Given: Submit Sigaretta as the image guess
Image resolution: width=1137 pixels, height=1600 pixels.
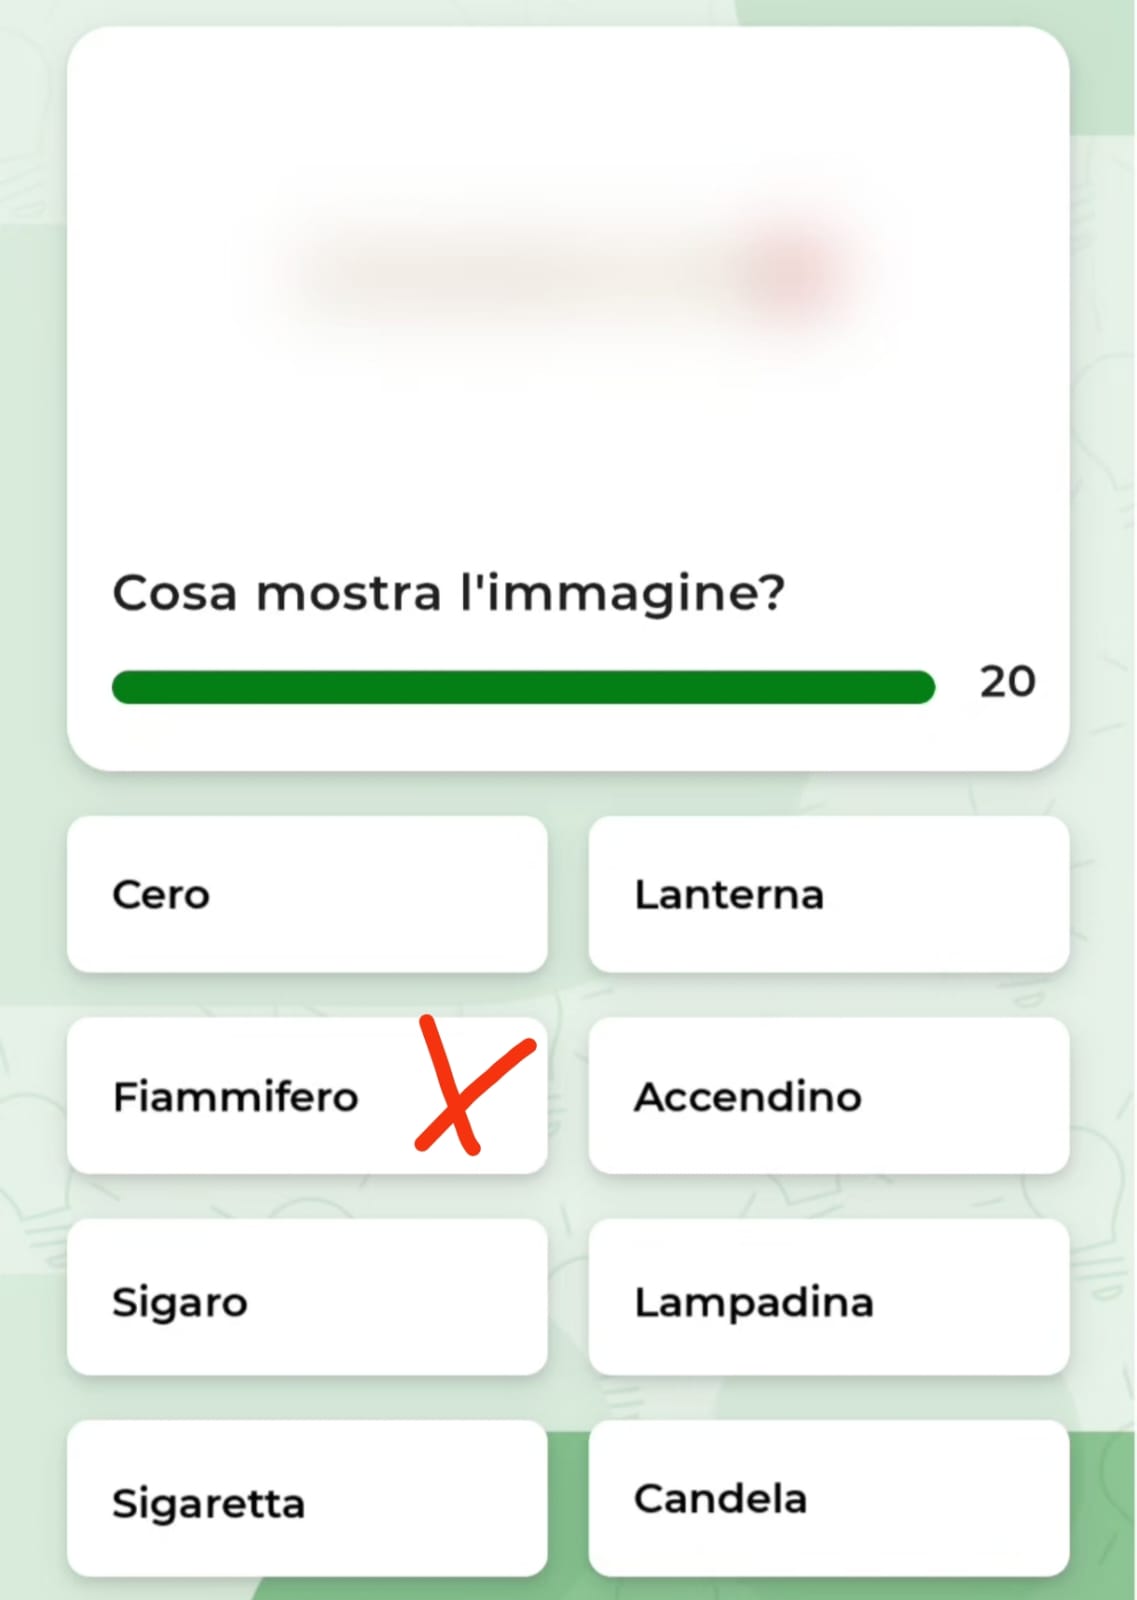Looking at the screenshot, I should click(306, 1500).
